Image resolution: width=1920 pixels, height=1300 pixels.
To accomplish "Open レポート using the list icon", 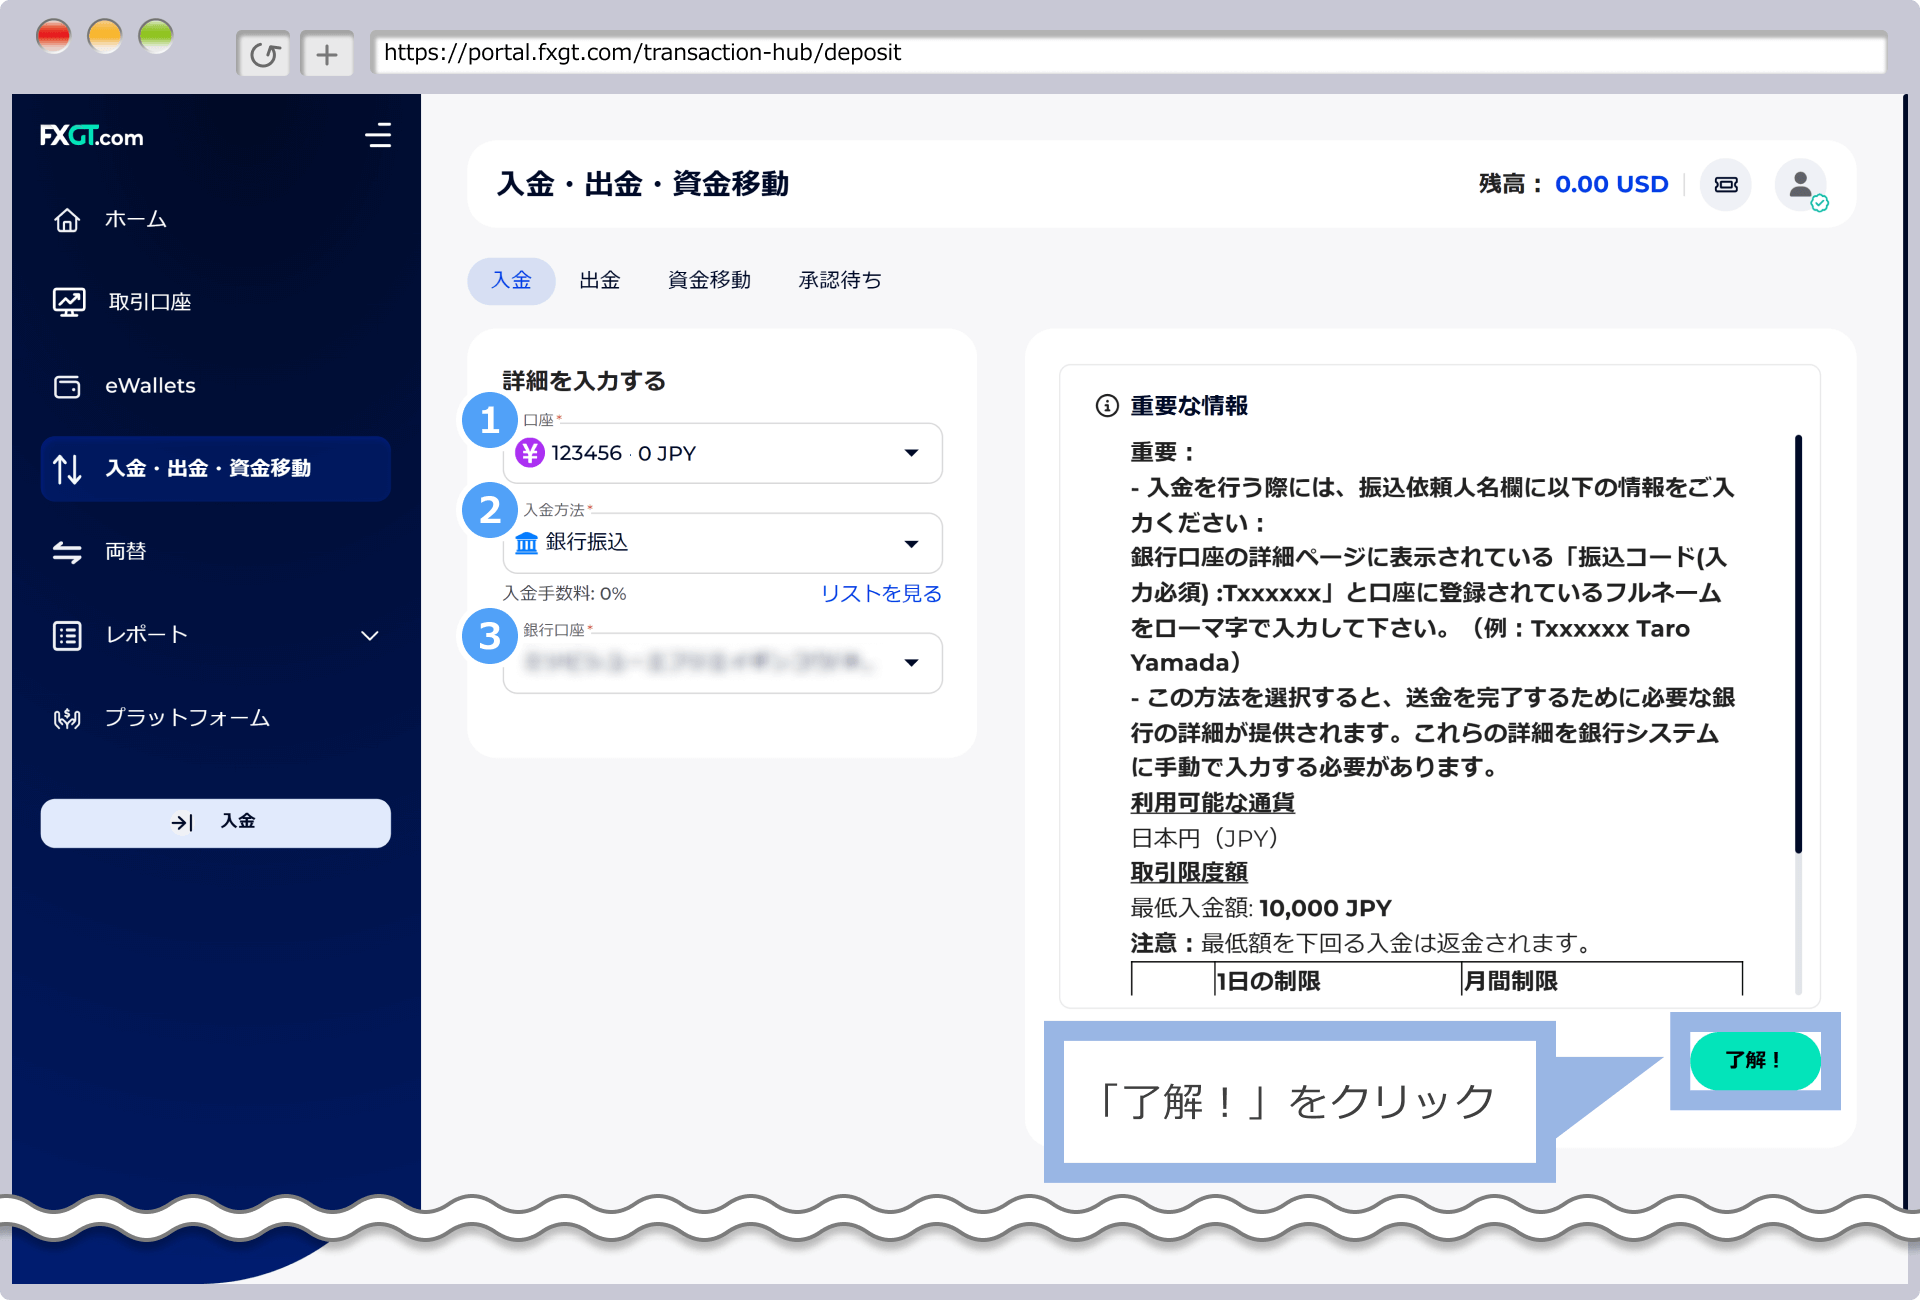I will pyautogui.click(x=67, y=634).
